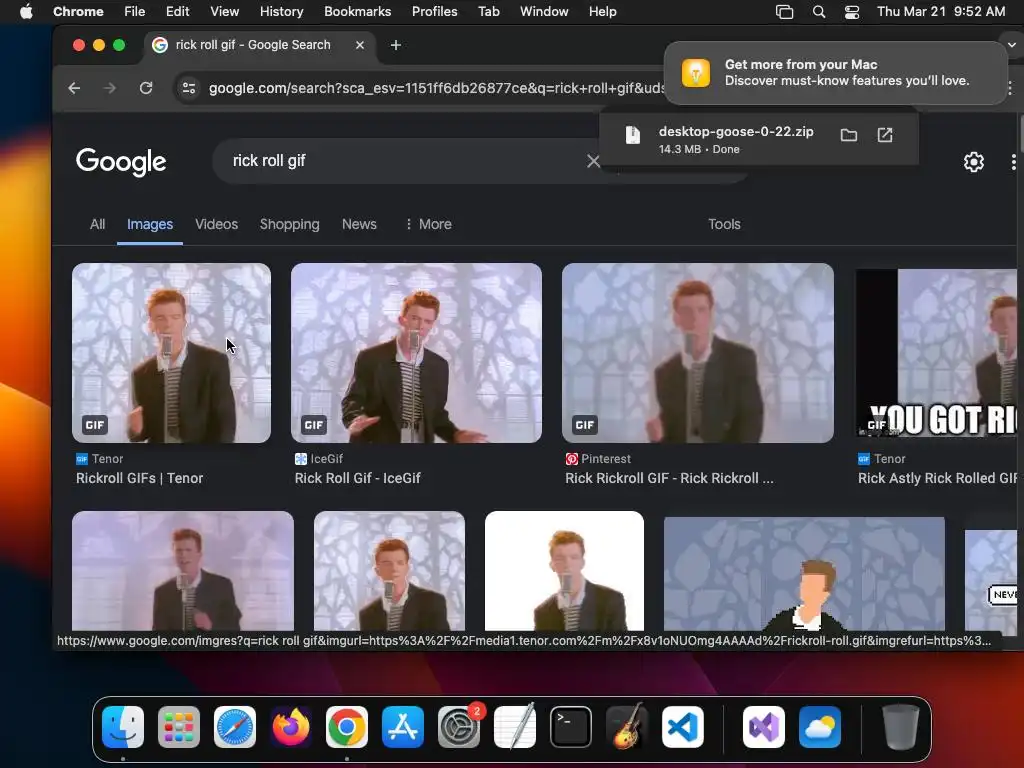1024x768 pixels.
Task: Go forward to the next page
Action: [110, 88]
